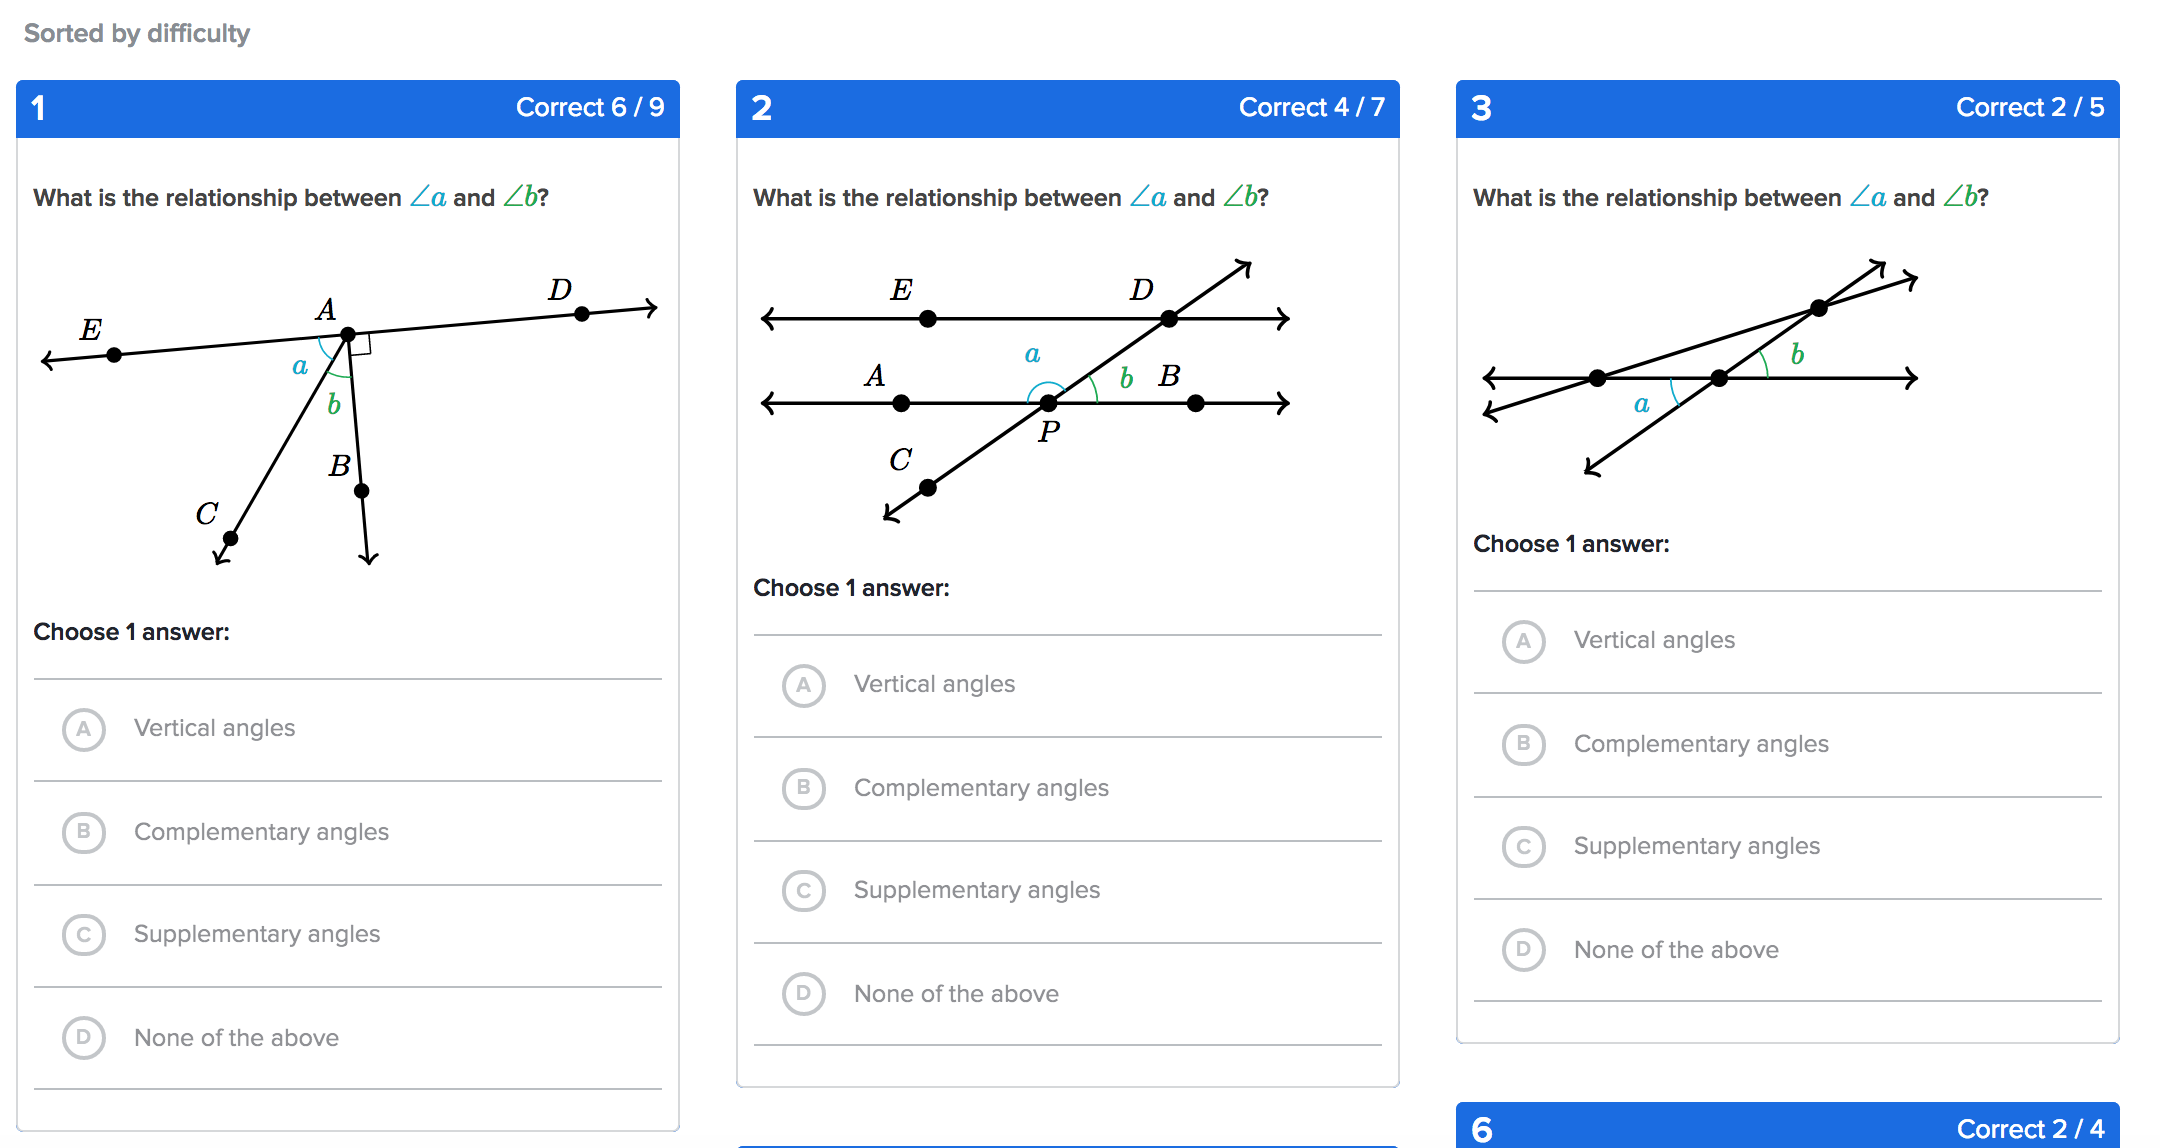
Task: Click the parallel lines diagram in question 2
Action: click(1026, 390)
